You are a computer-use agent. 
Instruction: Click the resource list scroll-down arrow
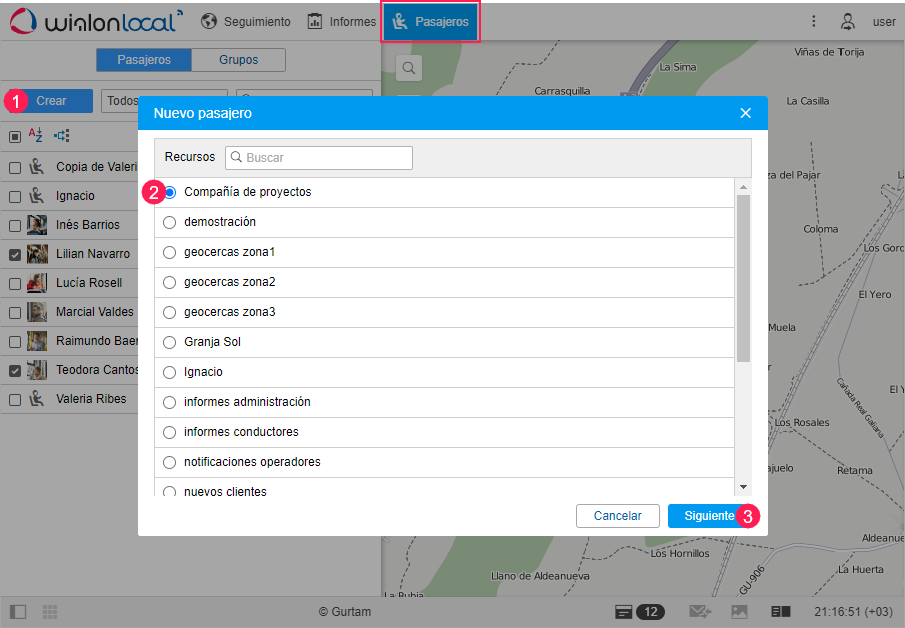[743, 487]
